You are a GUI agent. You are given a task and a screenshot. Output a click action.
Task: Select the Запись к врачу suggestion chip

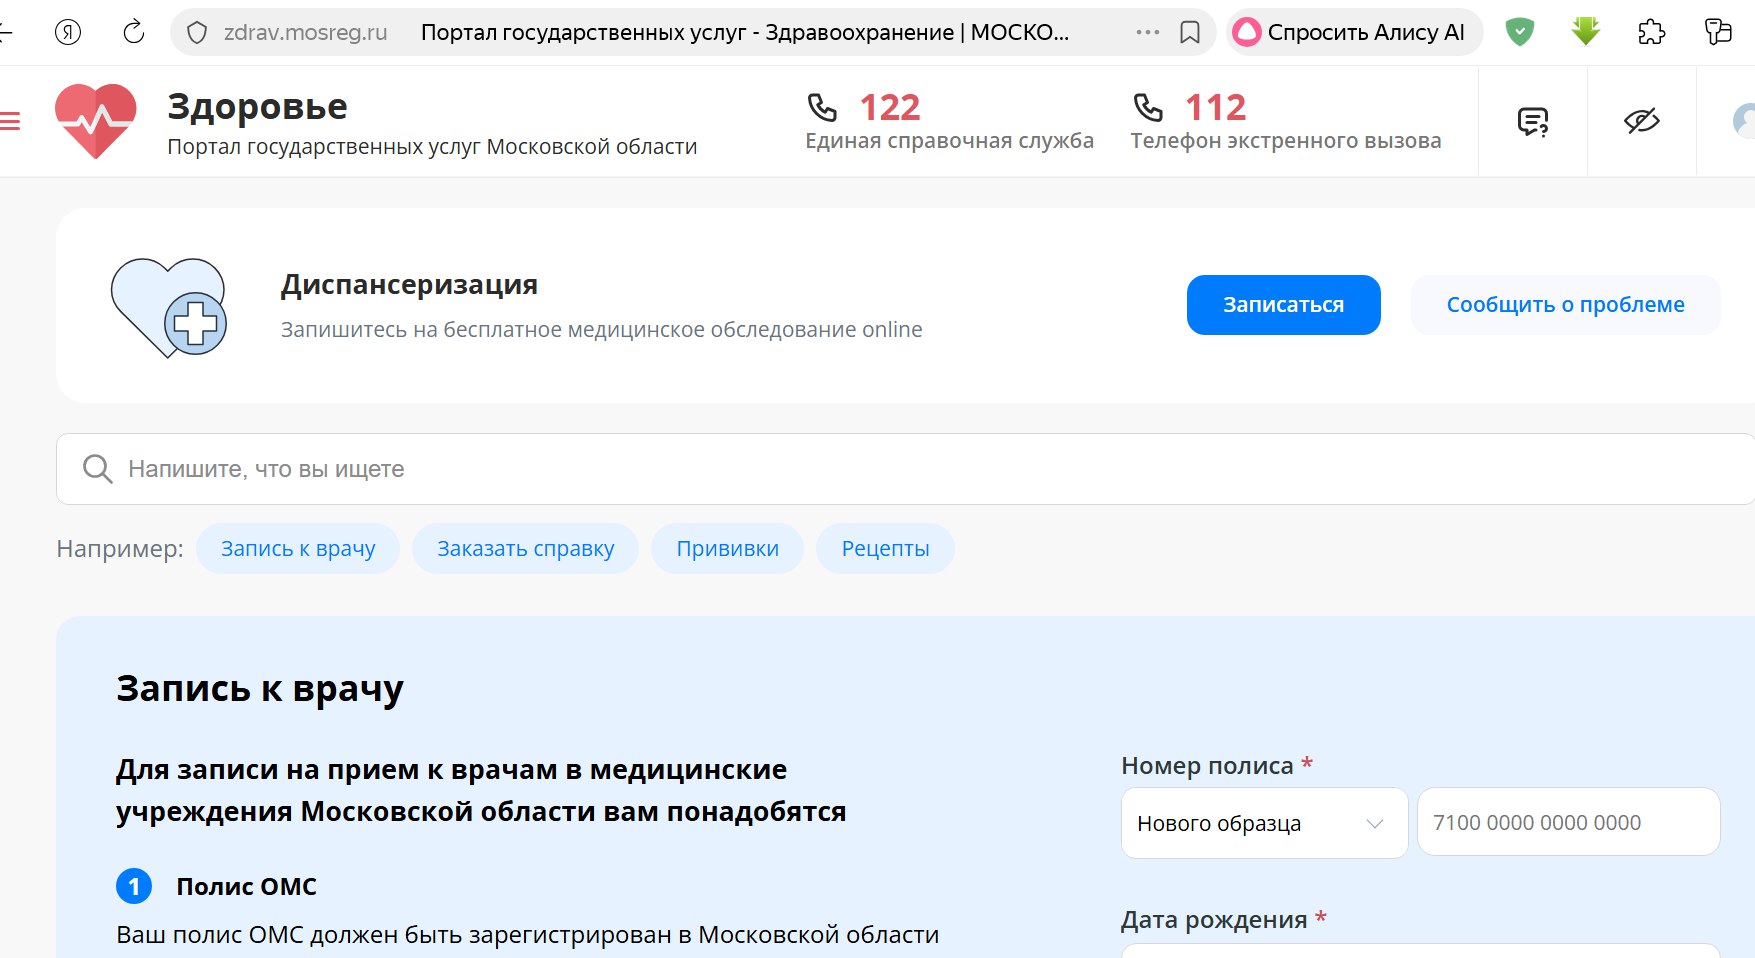(x=298, y=549)
